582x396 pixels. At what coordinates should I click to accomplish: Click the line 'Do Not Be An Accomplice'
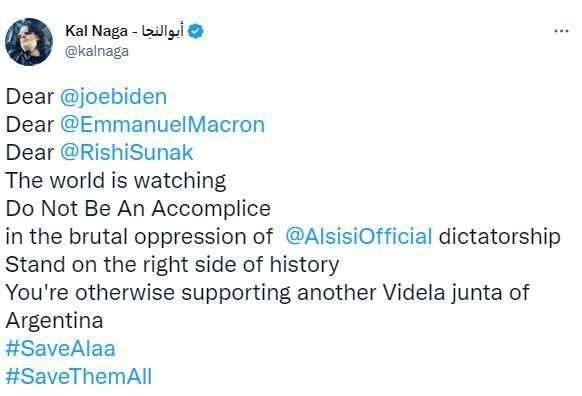click(x=138, y=209)
